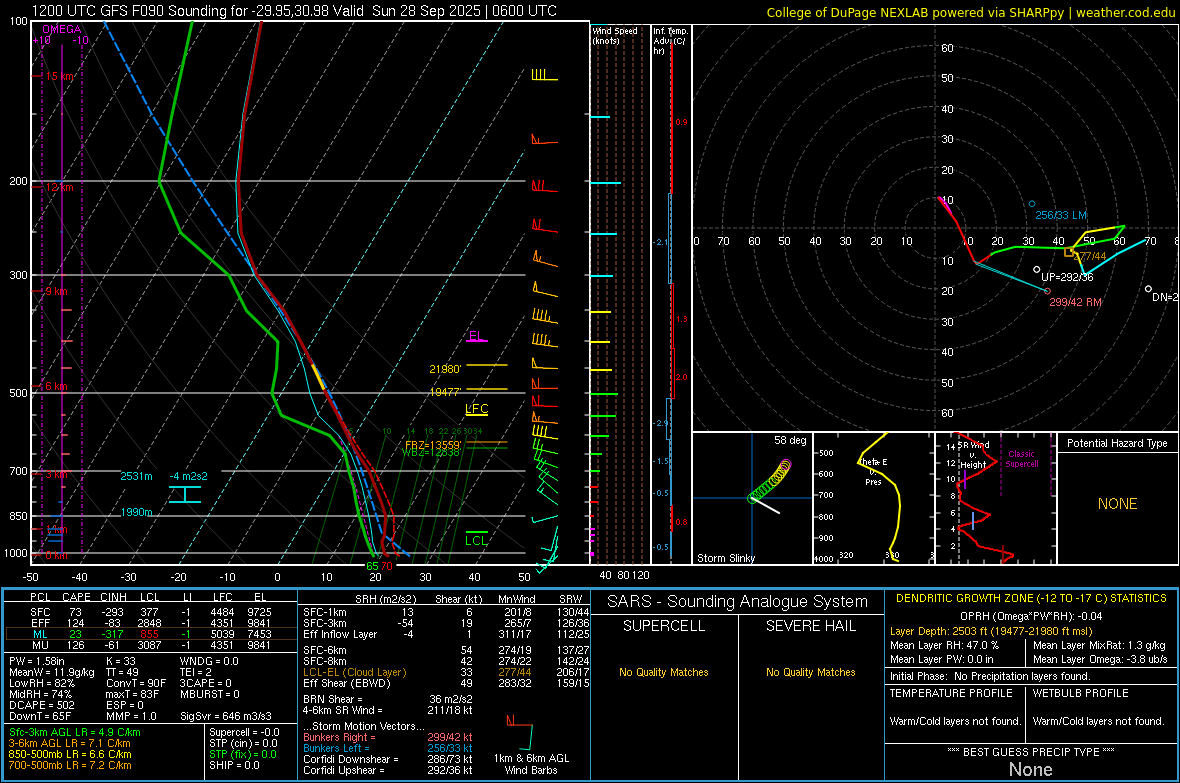The width and height of the screenshot is (1180, 783).
Task: Click the NONE hazard type value
Action: [1117, 504]
